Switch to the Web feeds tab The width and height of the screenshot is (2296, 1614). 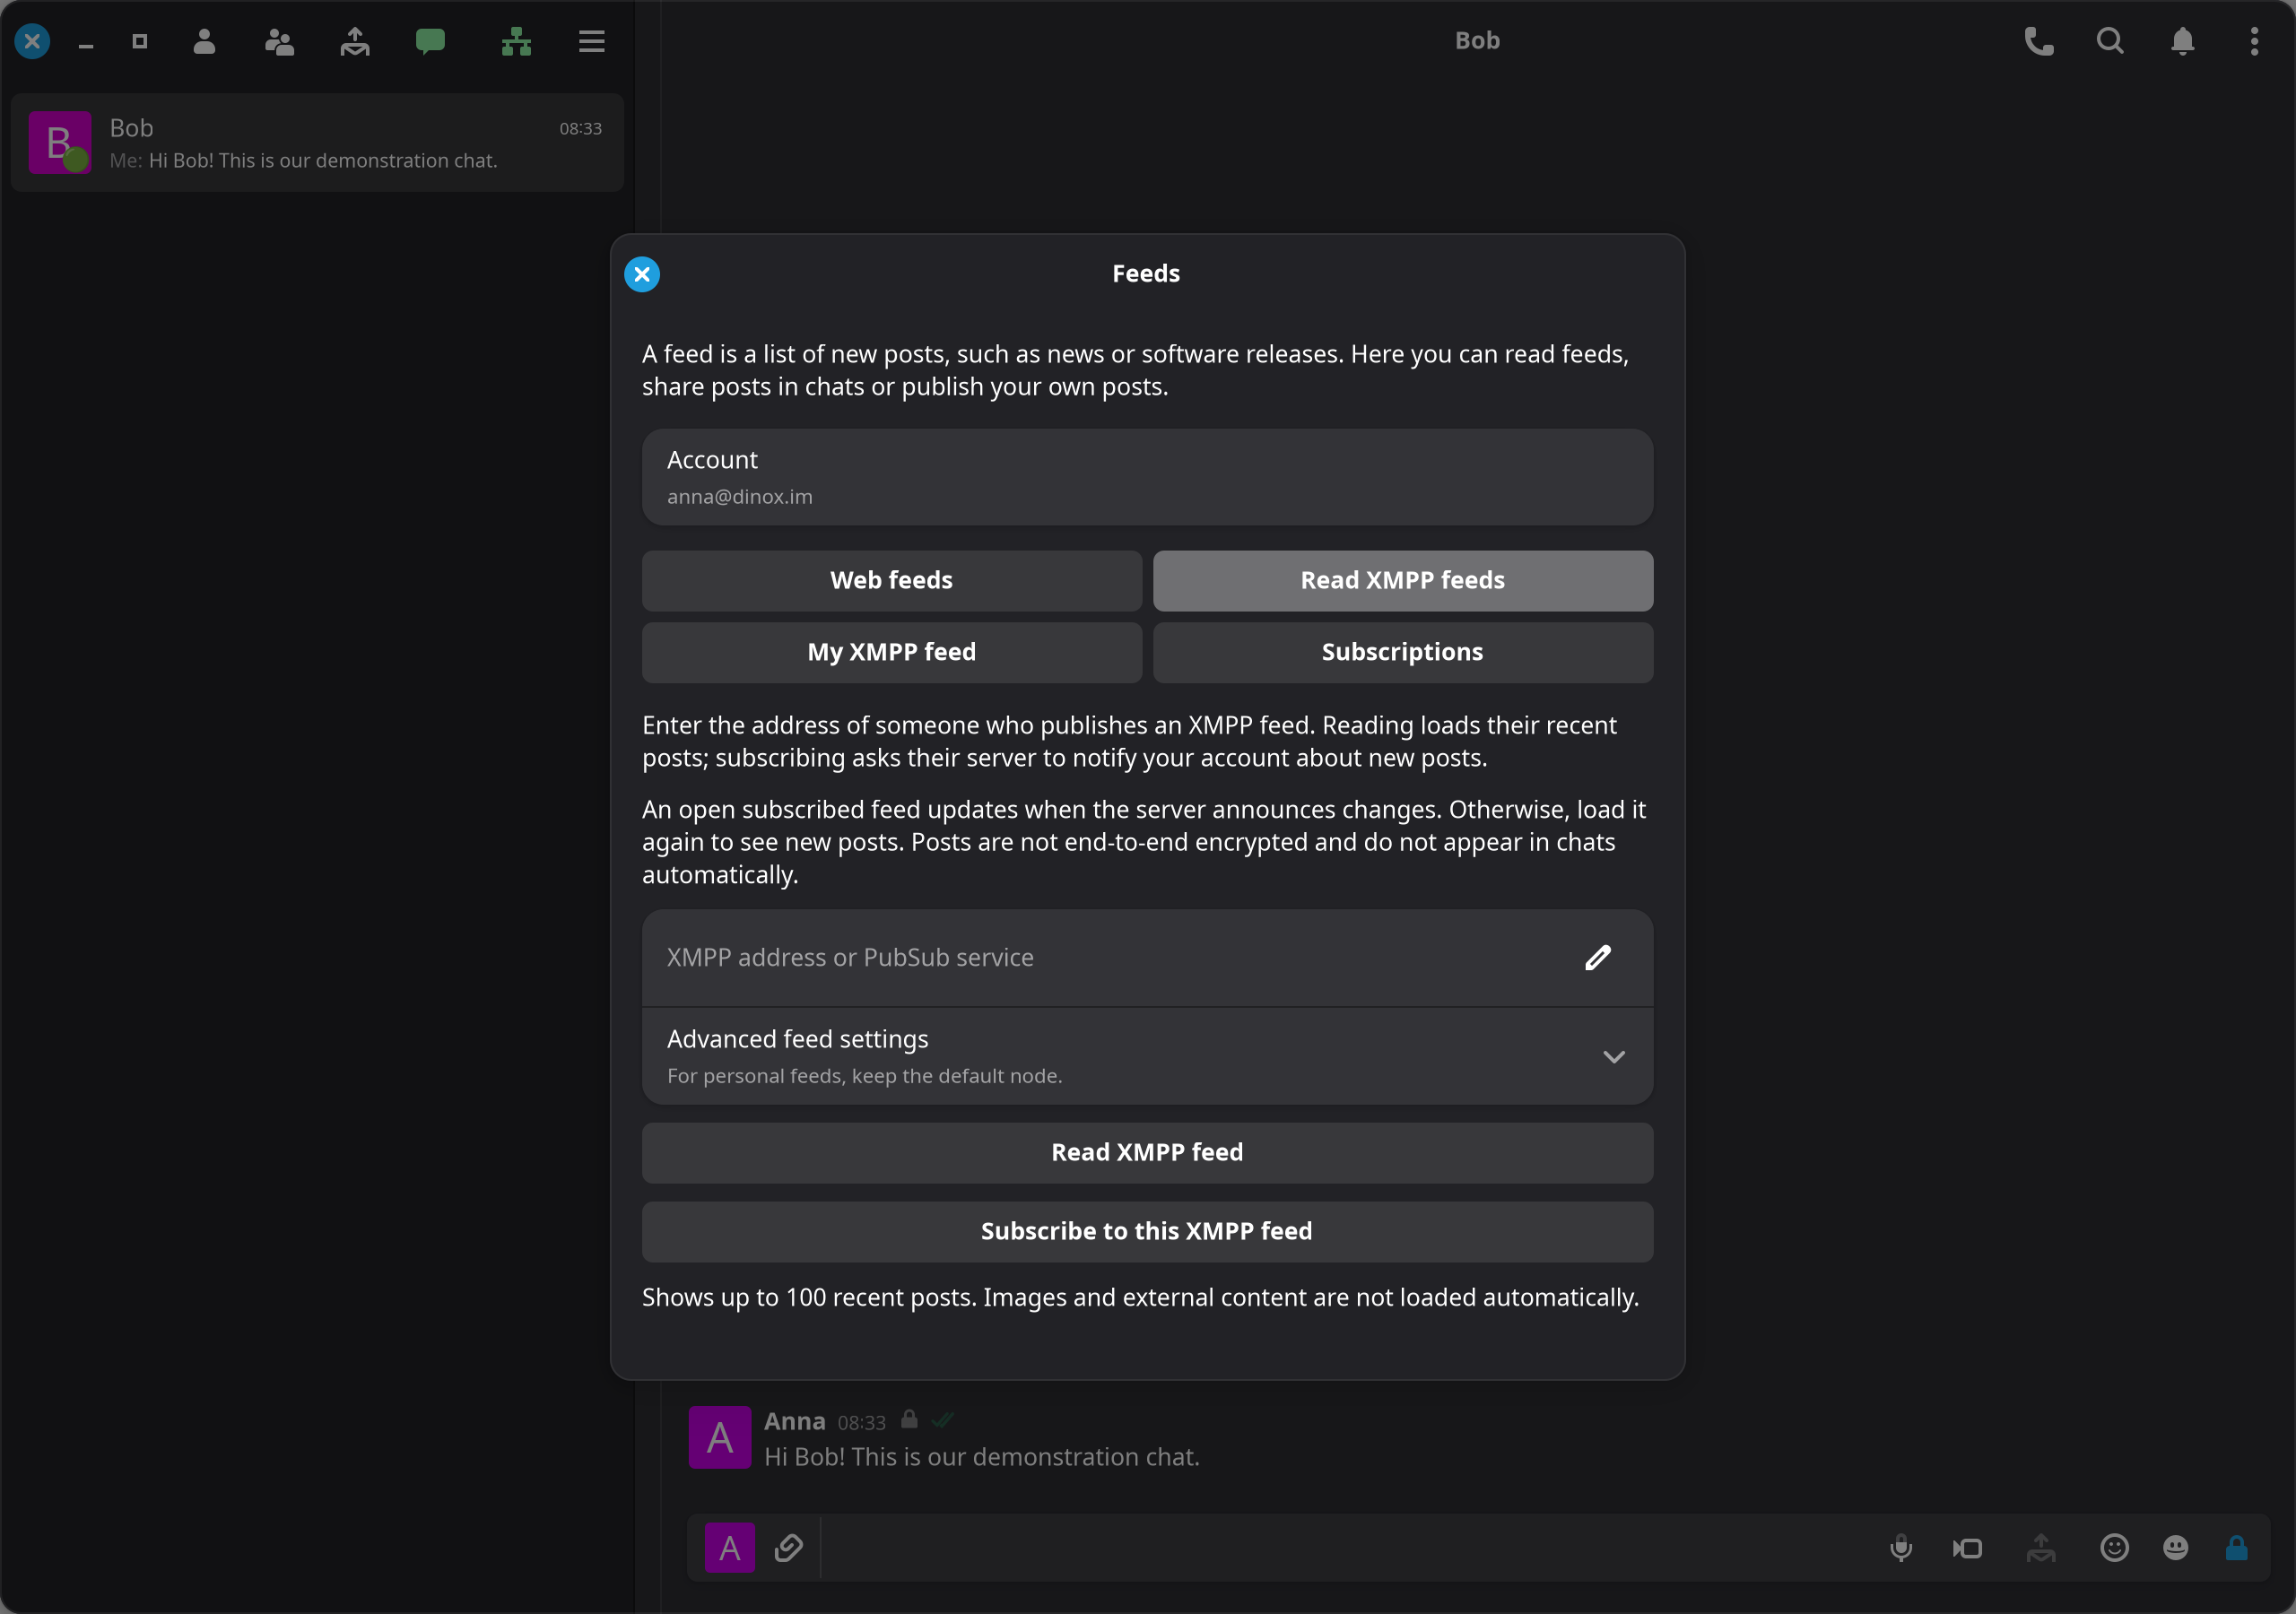pos(891,581)
